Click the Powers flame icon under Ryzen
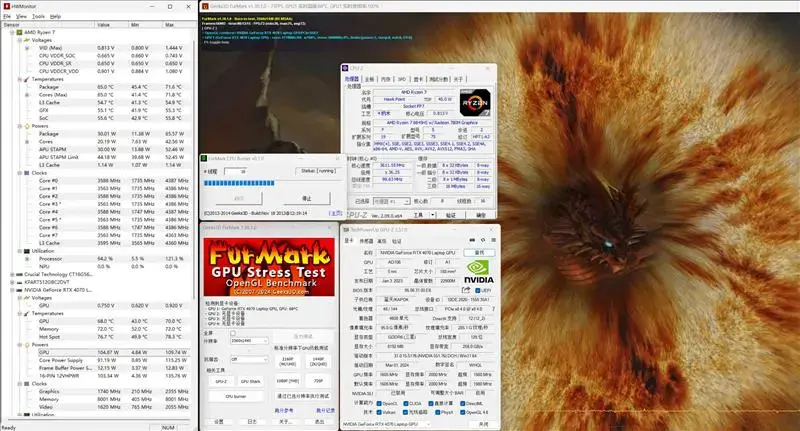The height and width of the screenshot is (431, 800). tap(27, 126)
